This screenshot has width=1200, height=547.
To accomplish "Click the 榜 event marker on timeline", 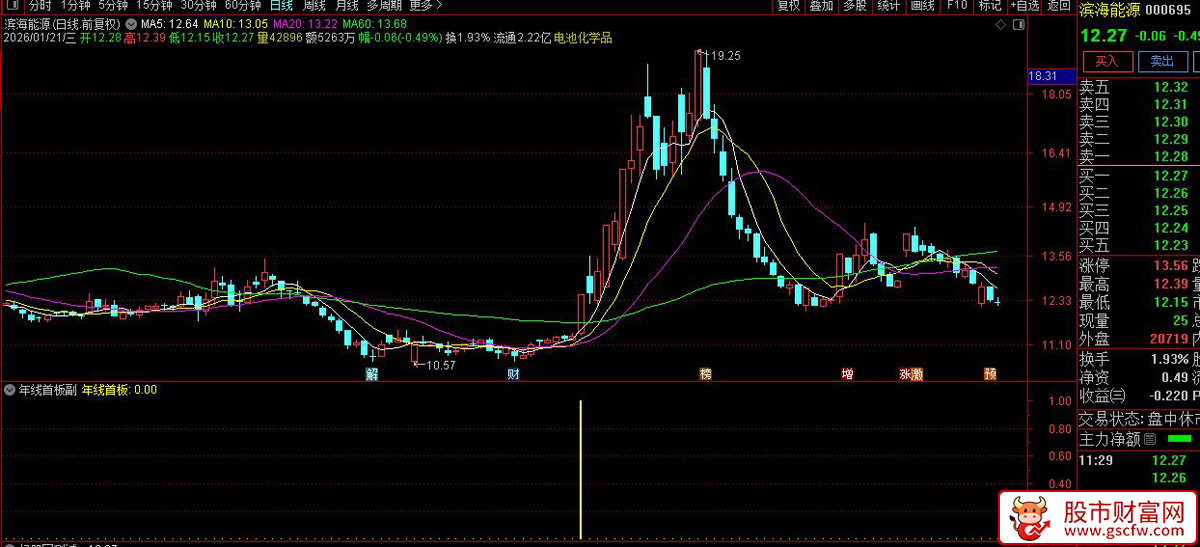I will [706, 375].
